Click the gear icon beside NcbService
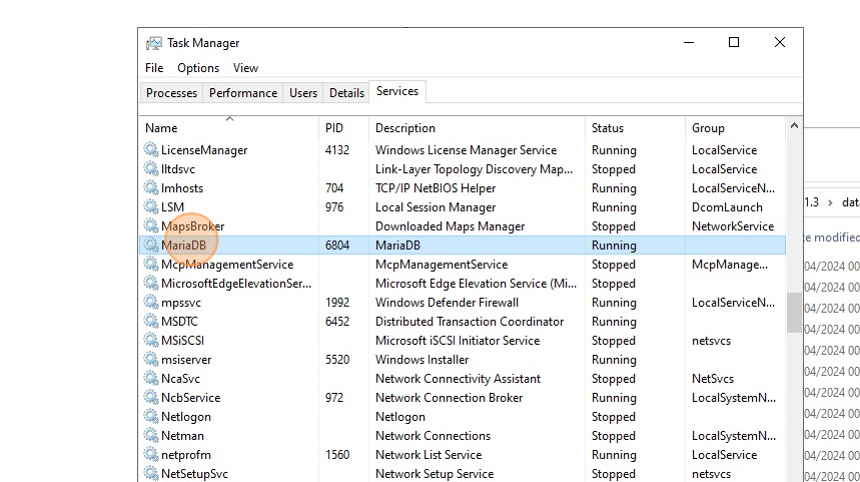This screenshot has height=482, width=860. pos(151,397)
